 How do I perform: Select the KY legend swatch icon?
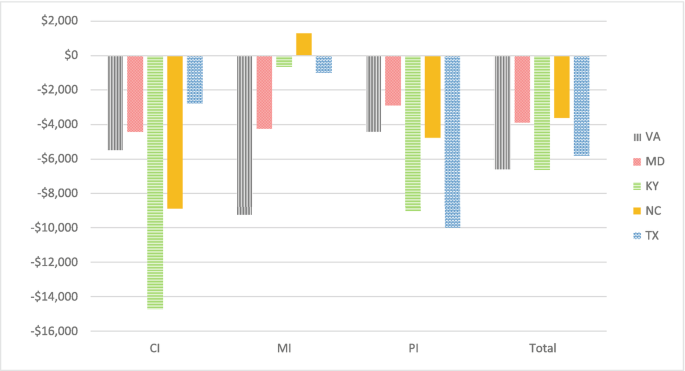point(637,187)
